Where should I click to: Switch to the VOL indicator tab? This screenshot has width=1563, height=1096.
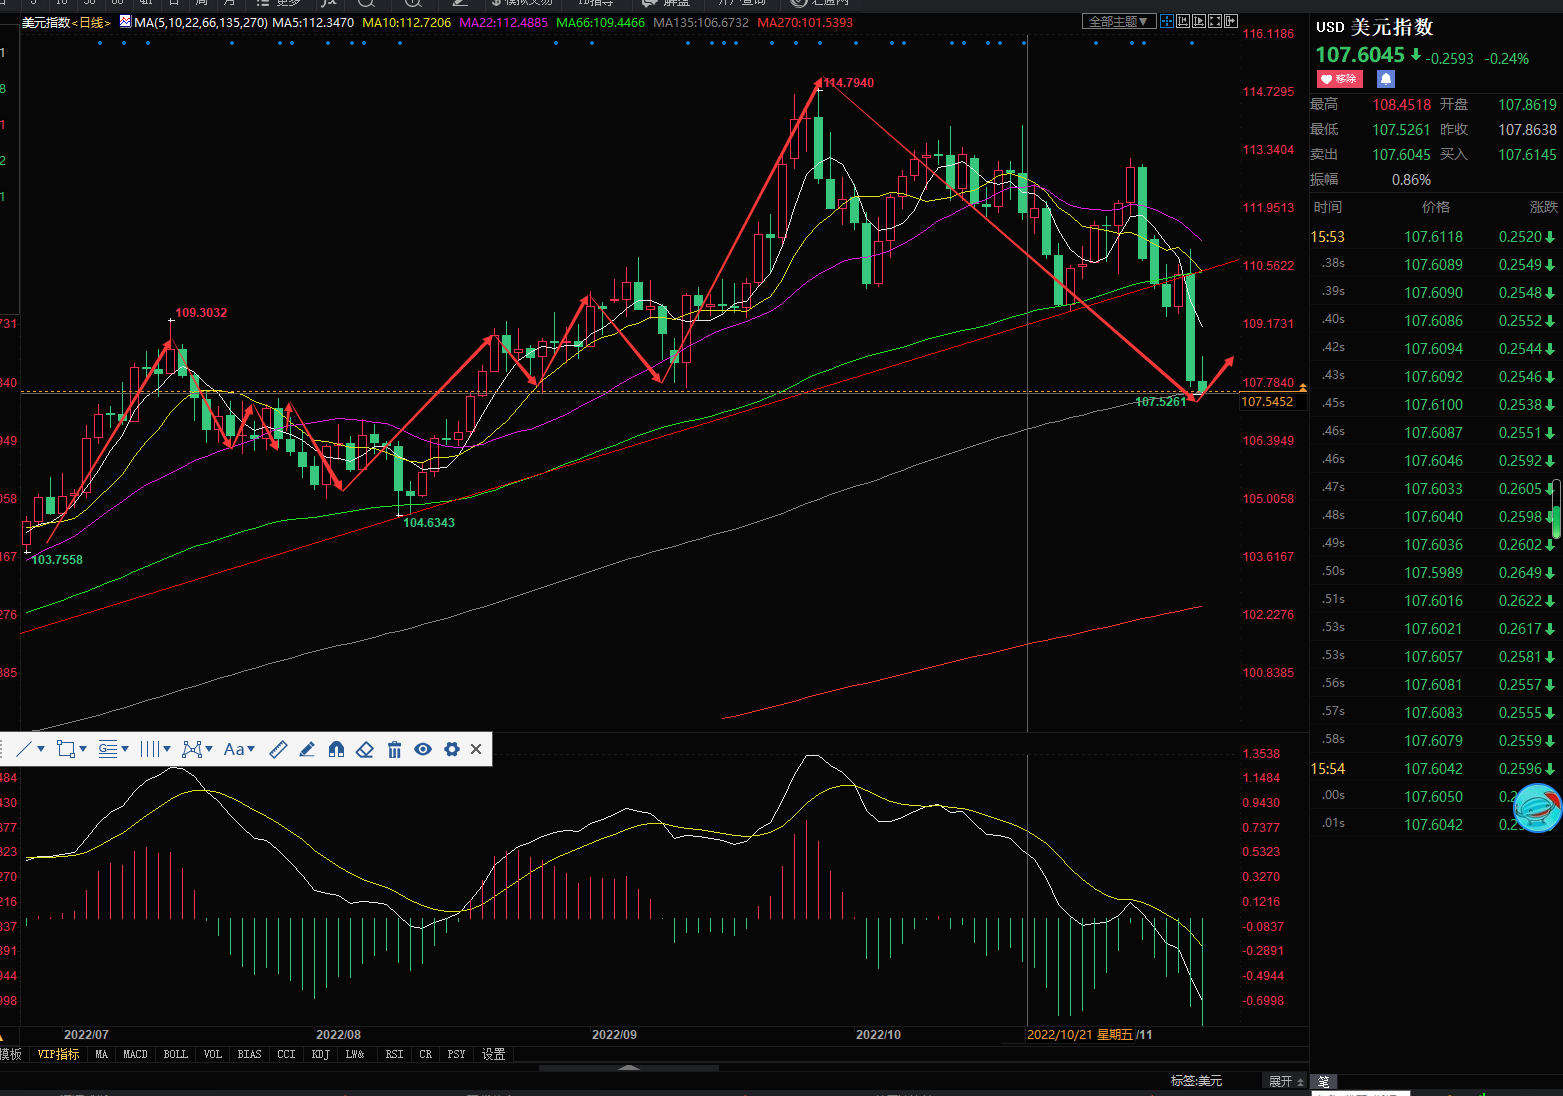coord(213,1054)
